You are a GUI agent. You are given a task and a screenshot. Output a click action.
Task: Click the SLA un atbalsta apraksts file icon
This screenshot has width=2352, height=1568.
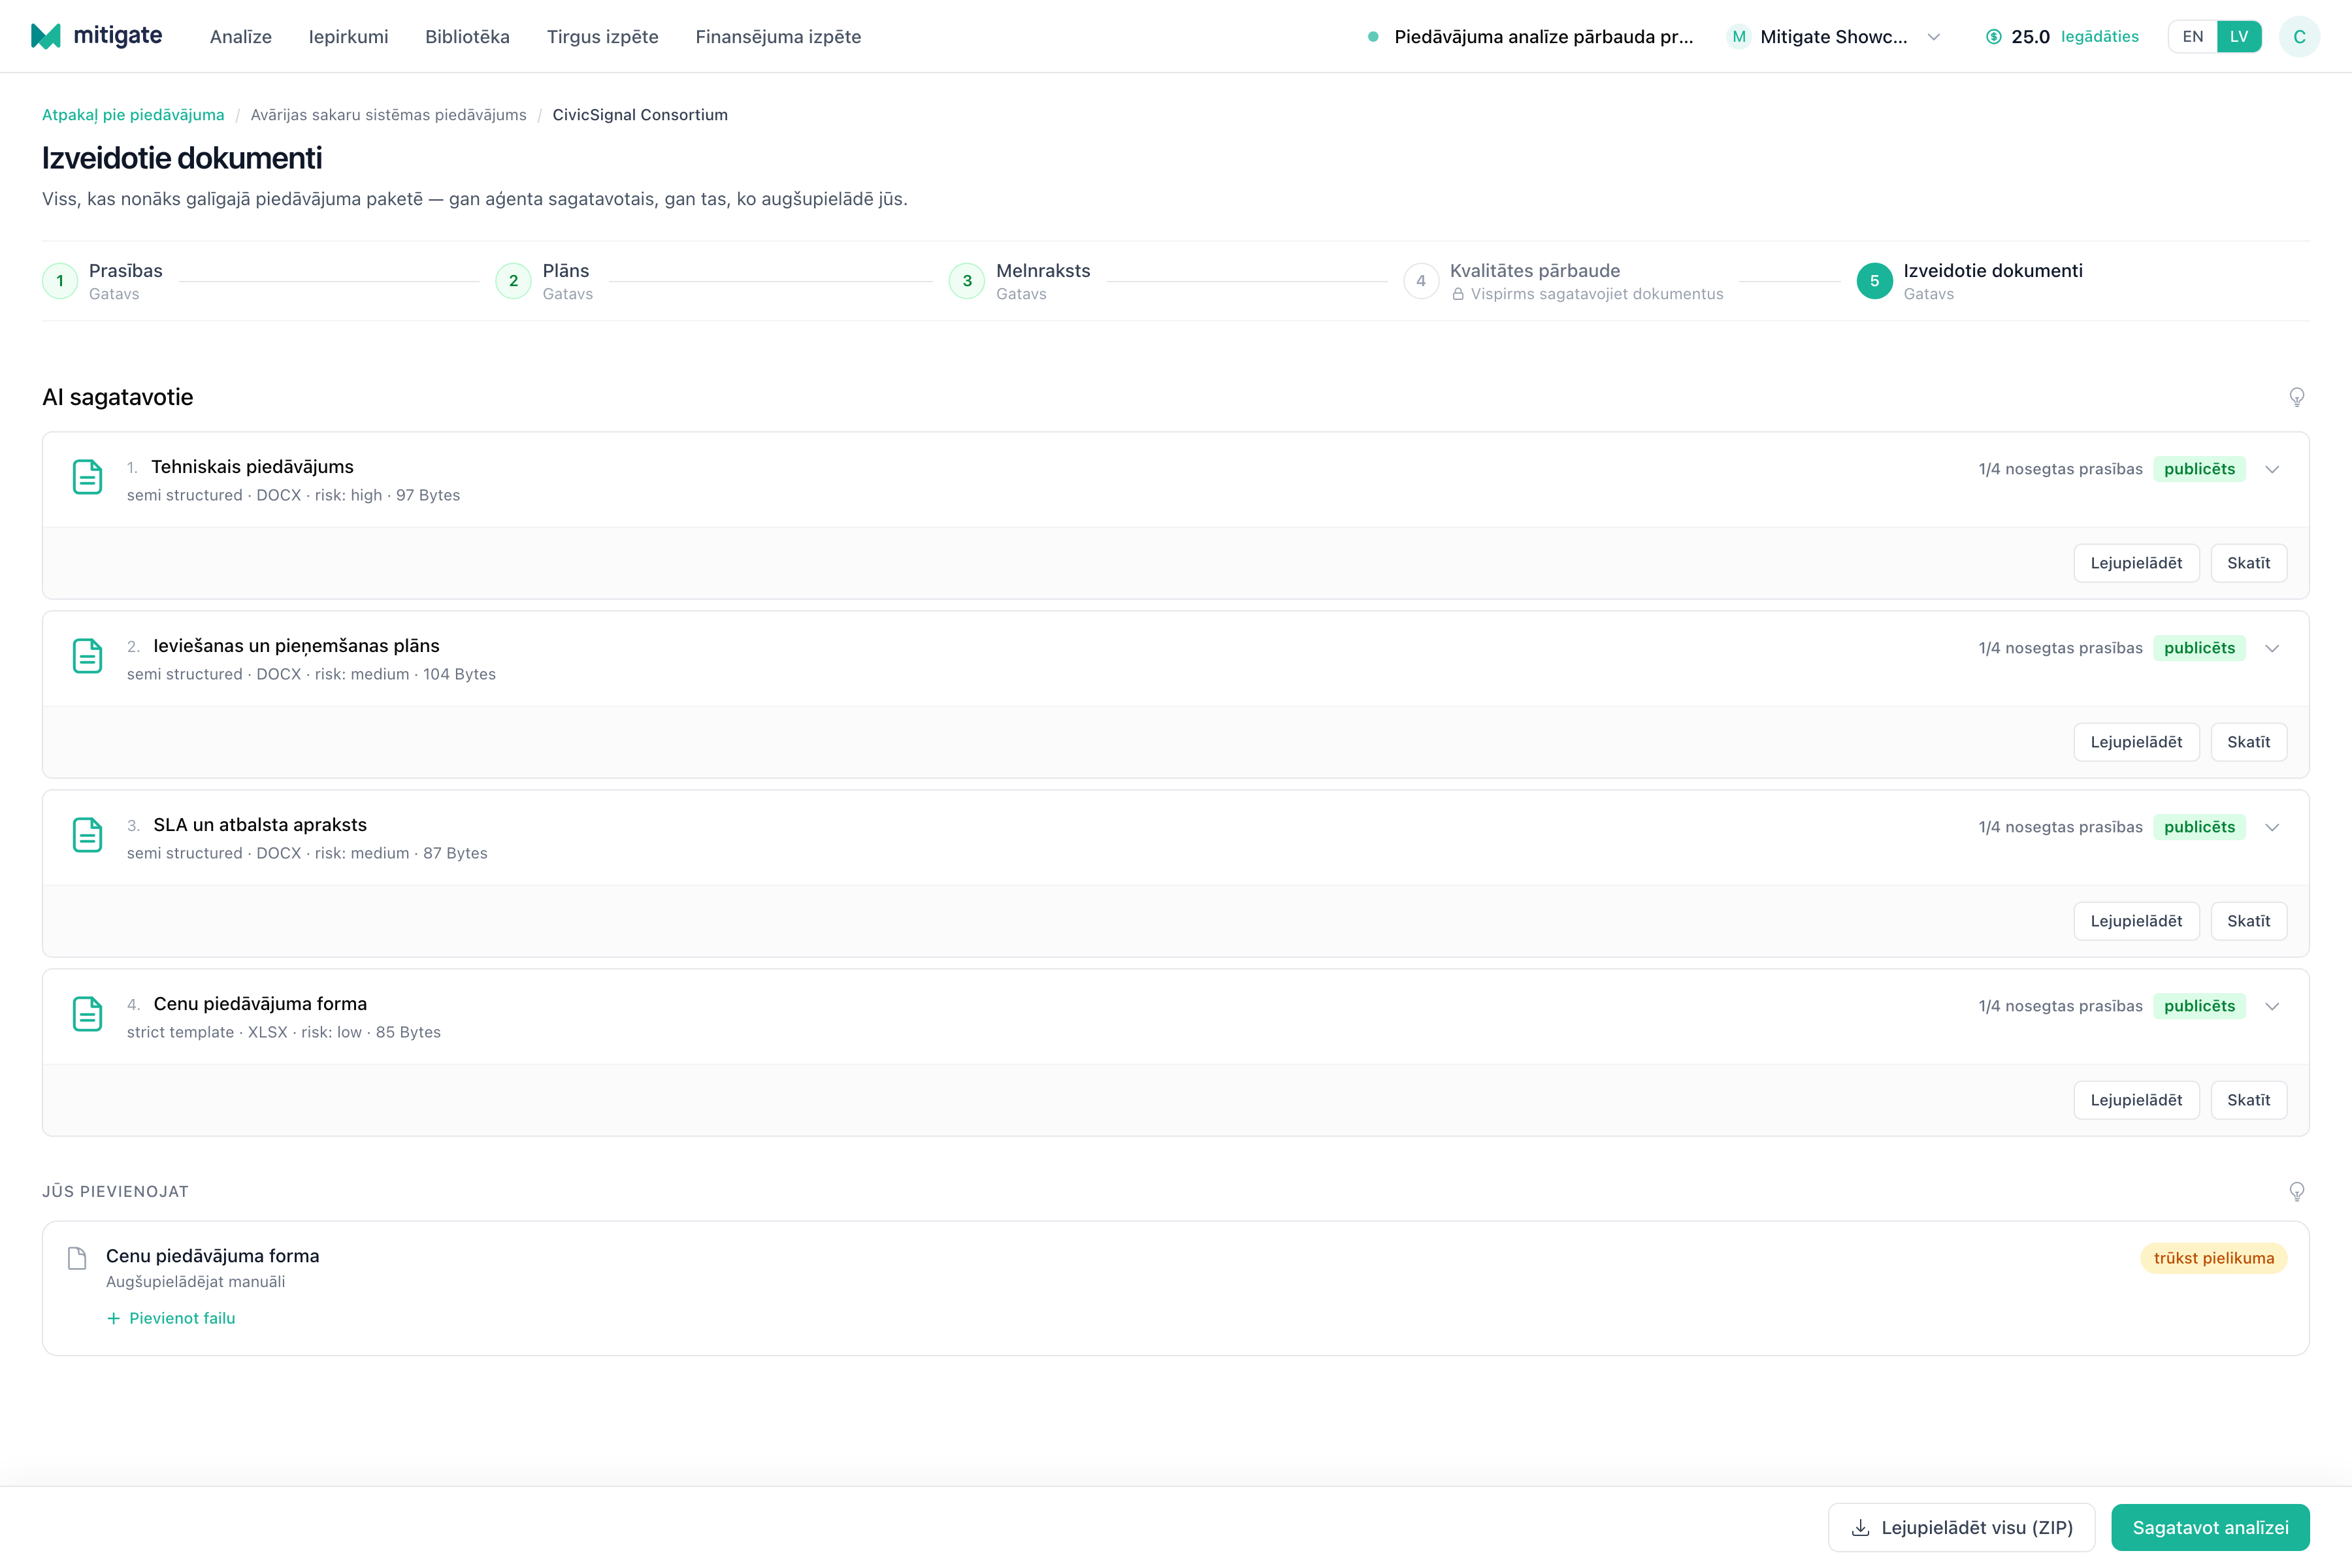88,835
